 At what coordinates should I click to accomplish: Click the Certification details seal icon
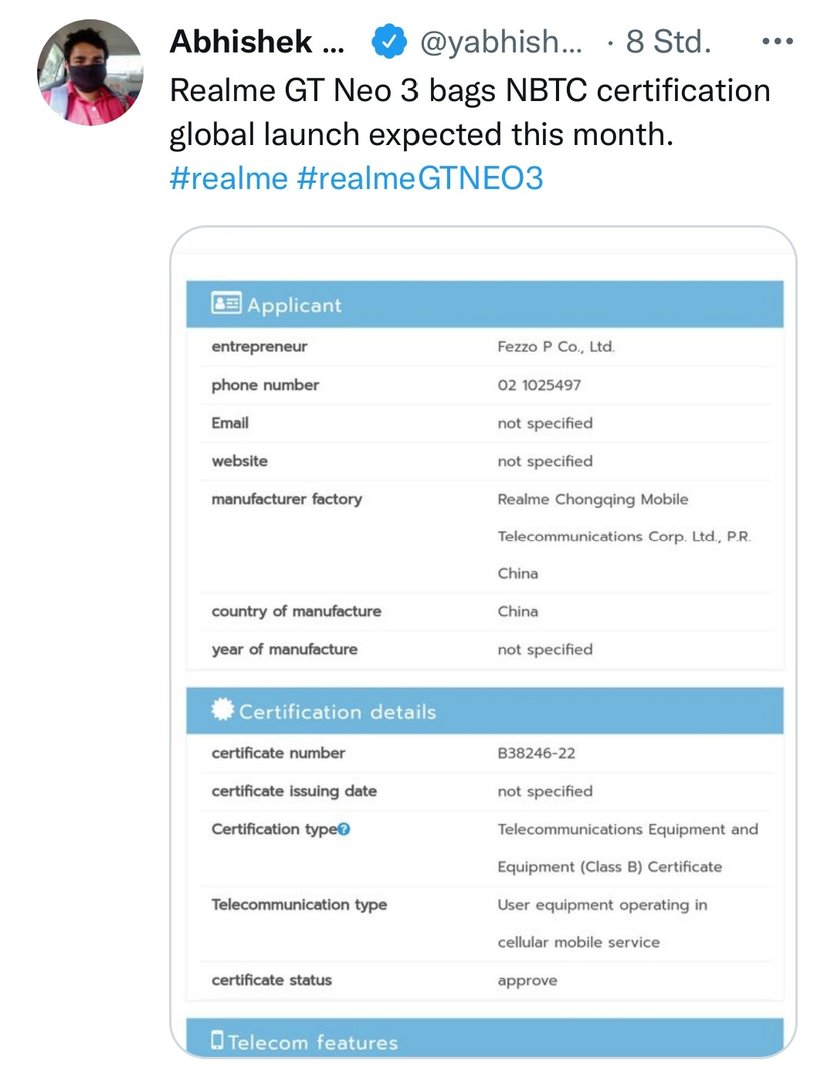click(x=223, y=710)
